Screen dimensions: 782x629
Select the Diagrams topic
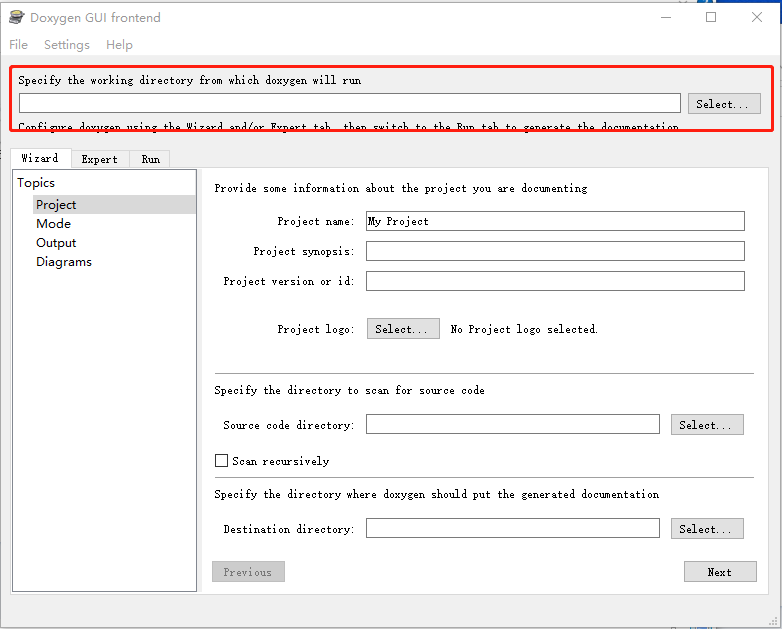[x=64, y=262]
